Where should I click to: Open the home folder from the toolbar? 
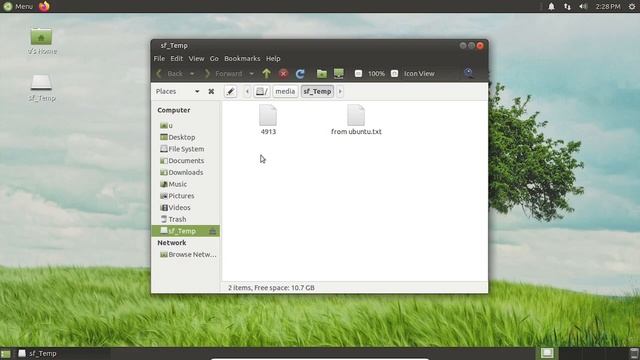tap(322, 73)
